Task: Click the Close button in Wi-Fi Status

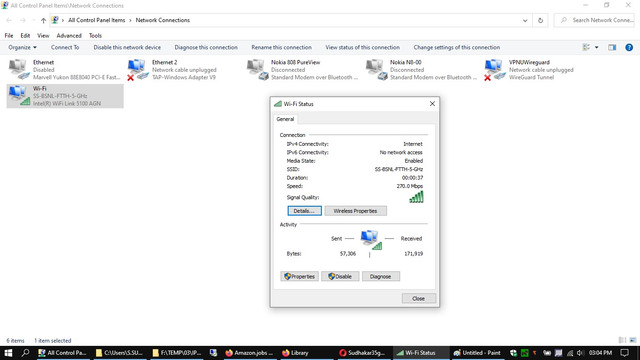Action: (x=418, y=298)
